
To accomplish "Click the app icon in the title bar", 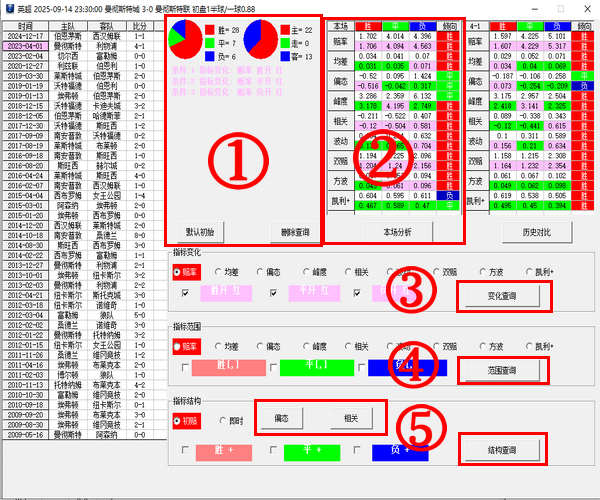I will [x=9, y=8].
